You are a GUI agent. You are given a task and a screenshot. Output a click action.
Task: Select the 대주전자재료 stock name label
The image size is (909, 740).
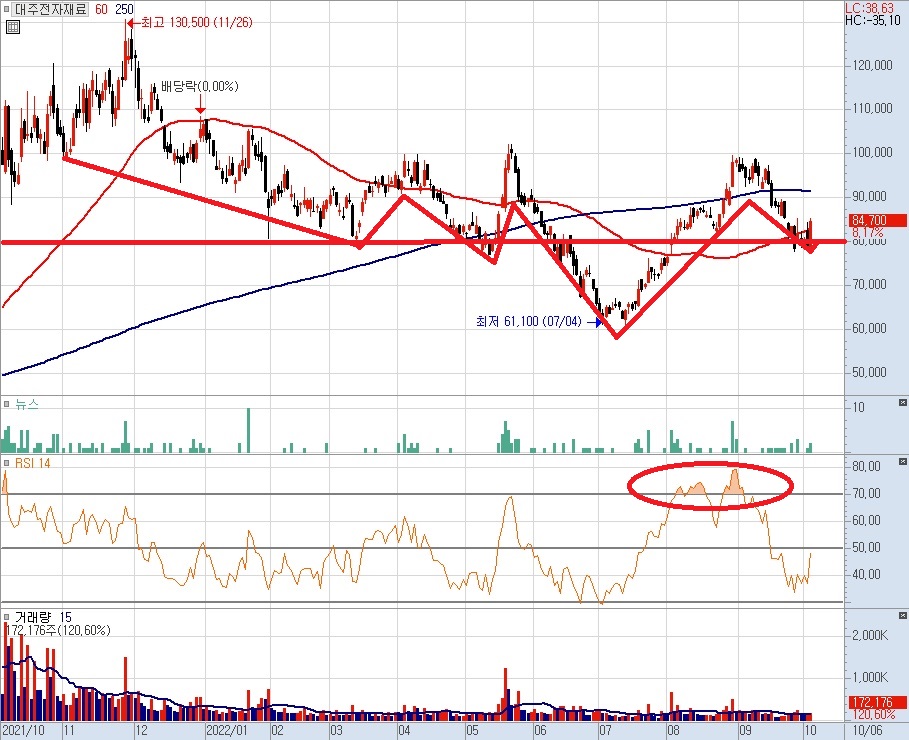(50, 9)
